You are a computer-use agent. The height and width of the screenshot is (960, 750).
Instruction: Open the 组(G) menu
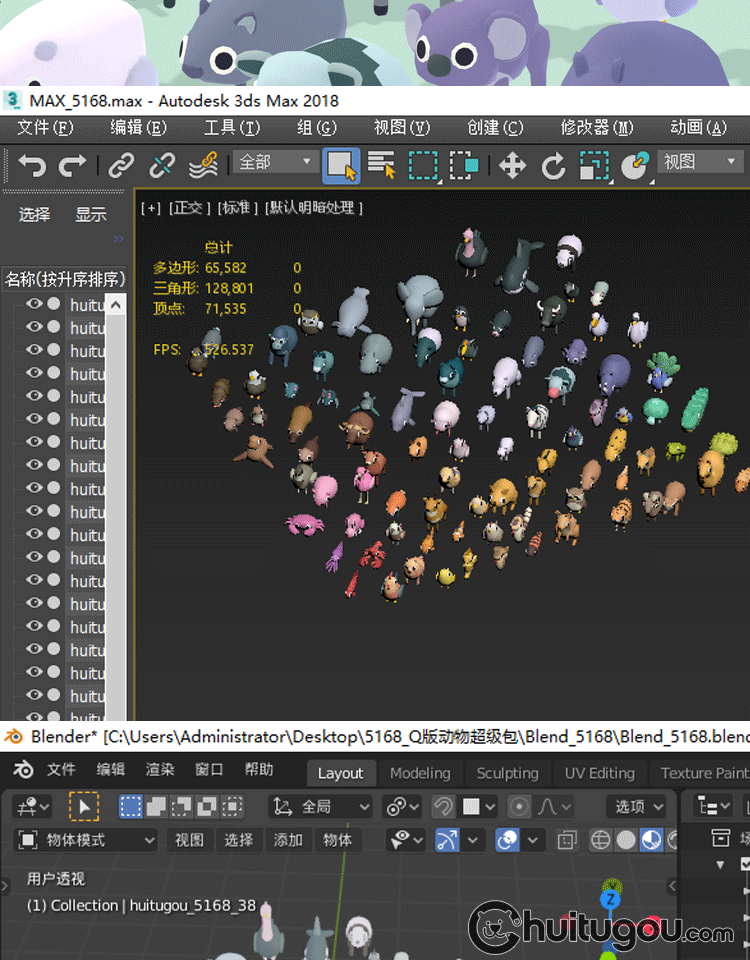tap(317, 128)
